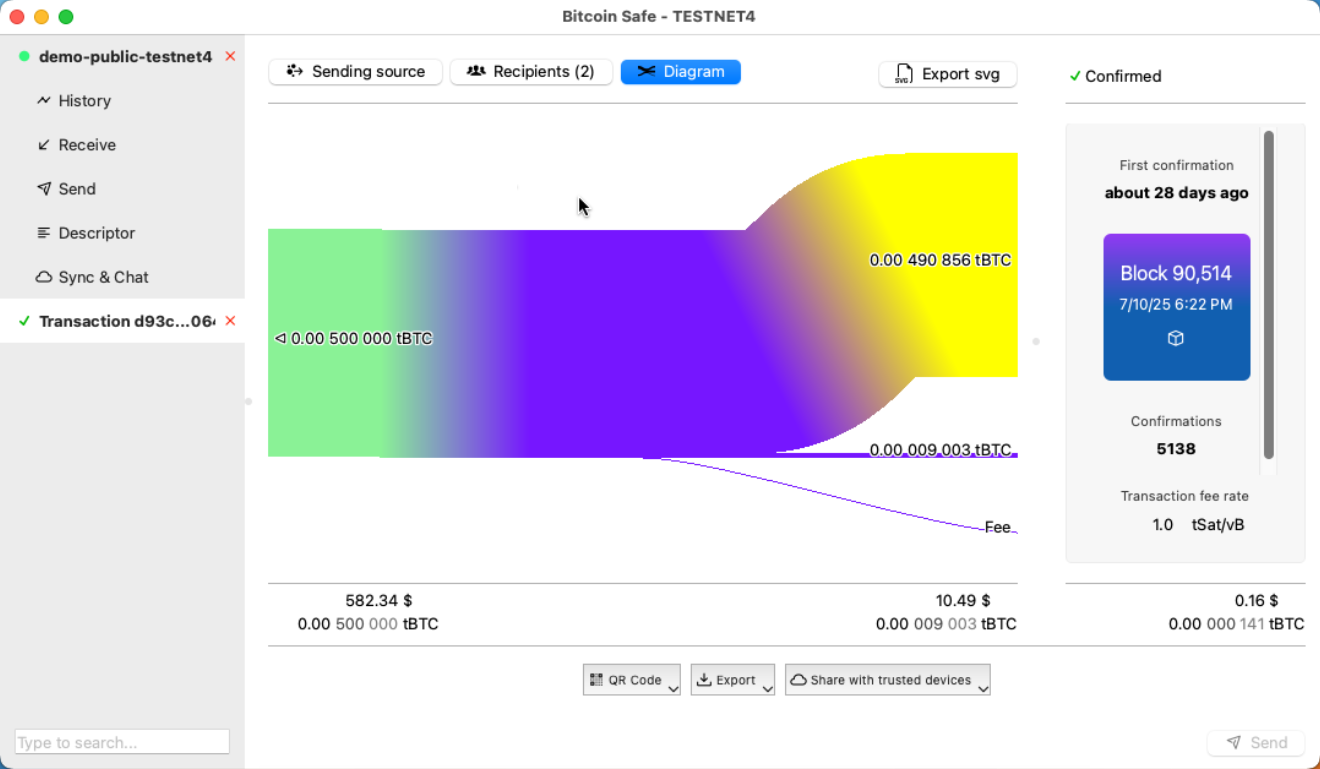Click the about 28 days ago text

(x=1176, y=193)
